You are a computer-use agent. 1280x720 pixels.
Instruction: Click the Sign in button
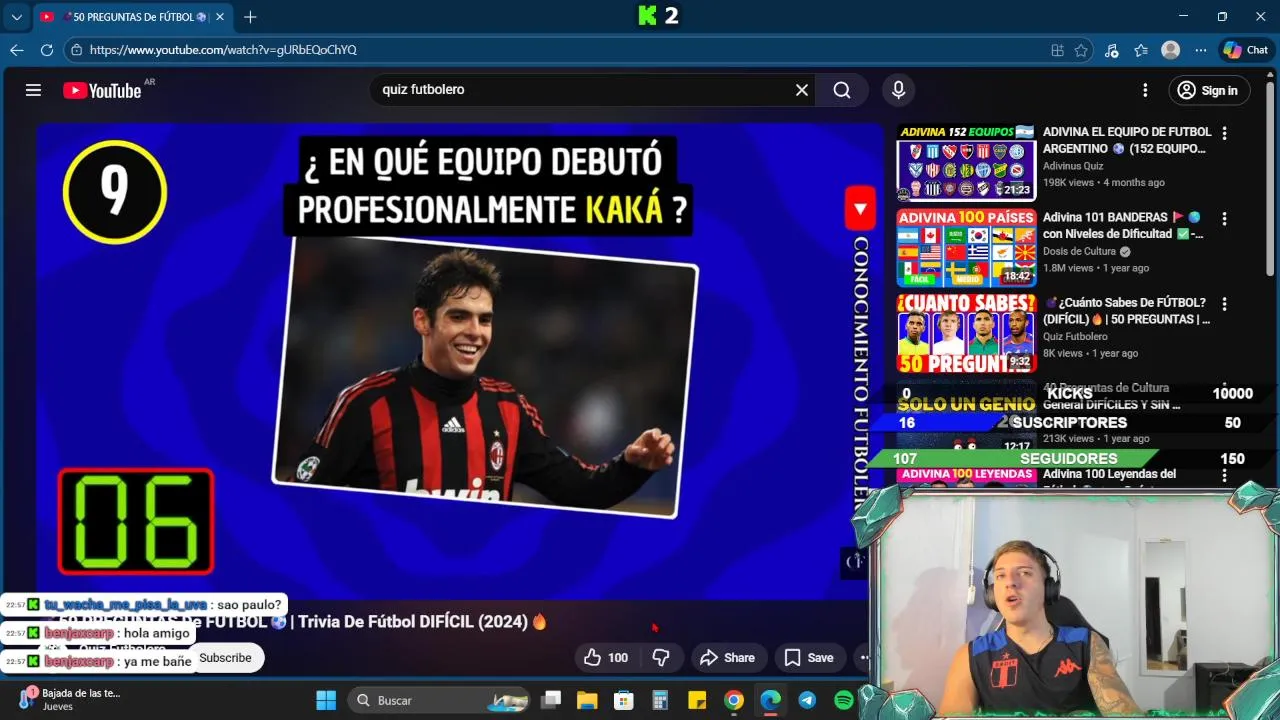pyautogui.click(x=1208, y=90)
